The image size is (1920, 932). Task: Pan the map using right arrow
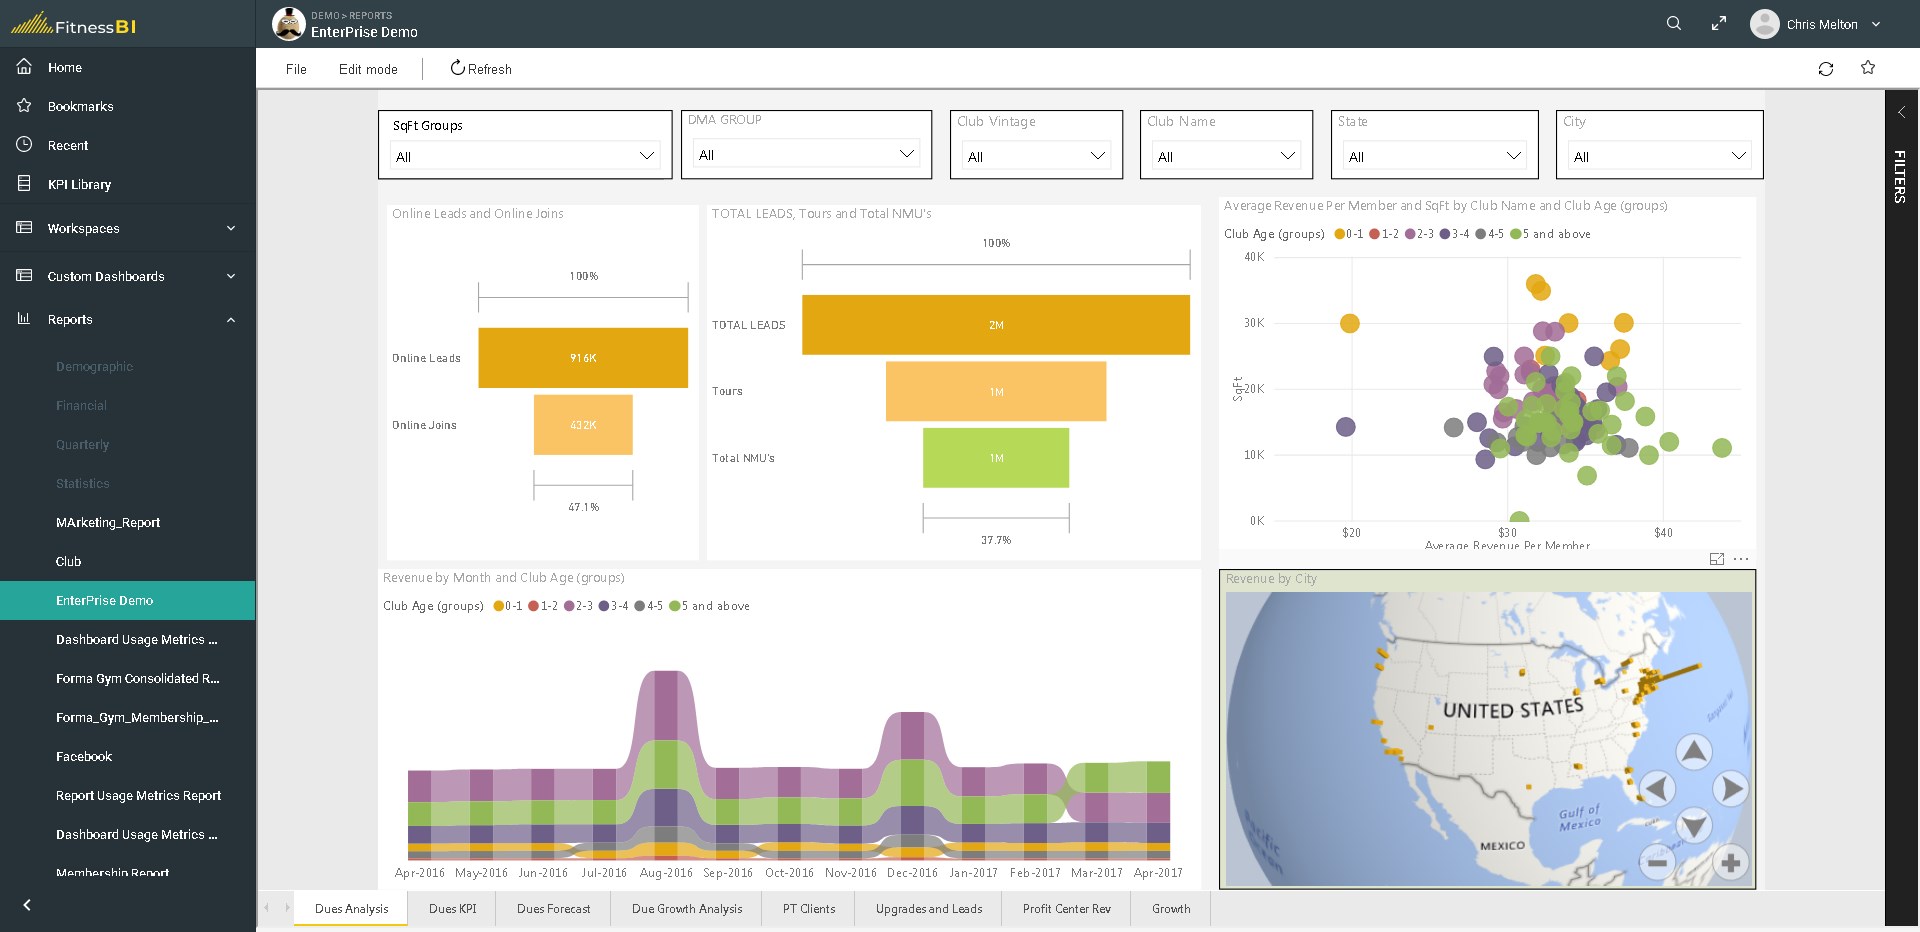click(x=1731, y=788)
